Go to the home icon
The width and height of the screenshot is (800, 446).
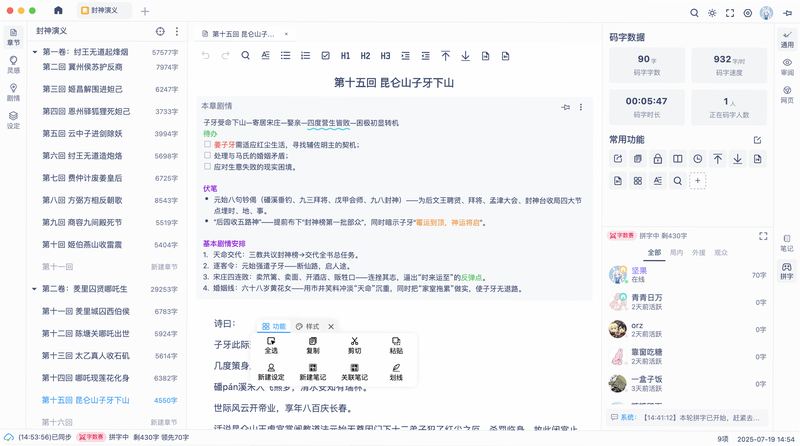(x=58, y=10)
